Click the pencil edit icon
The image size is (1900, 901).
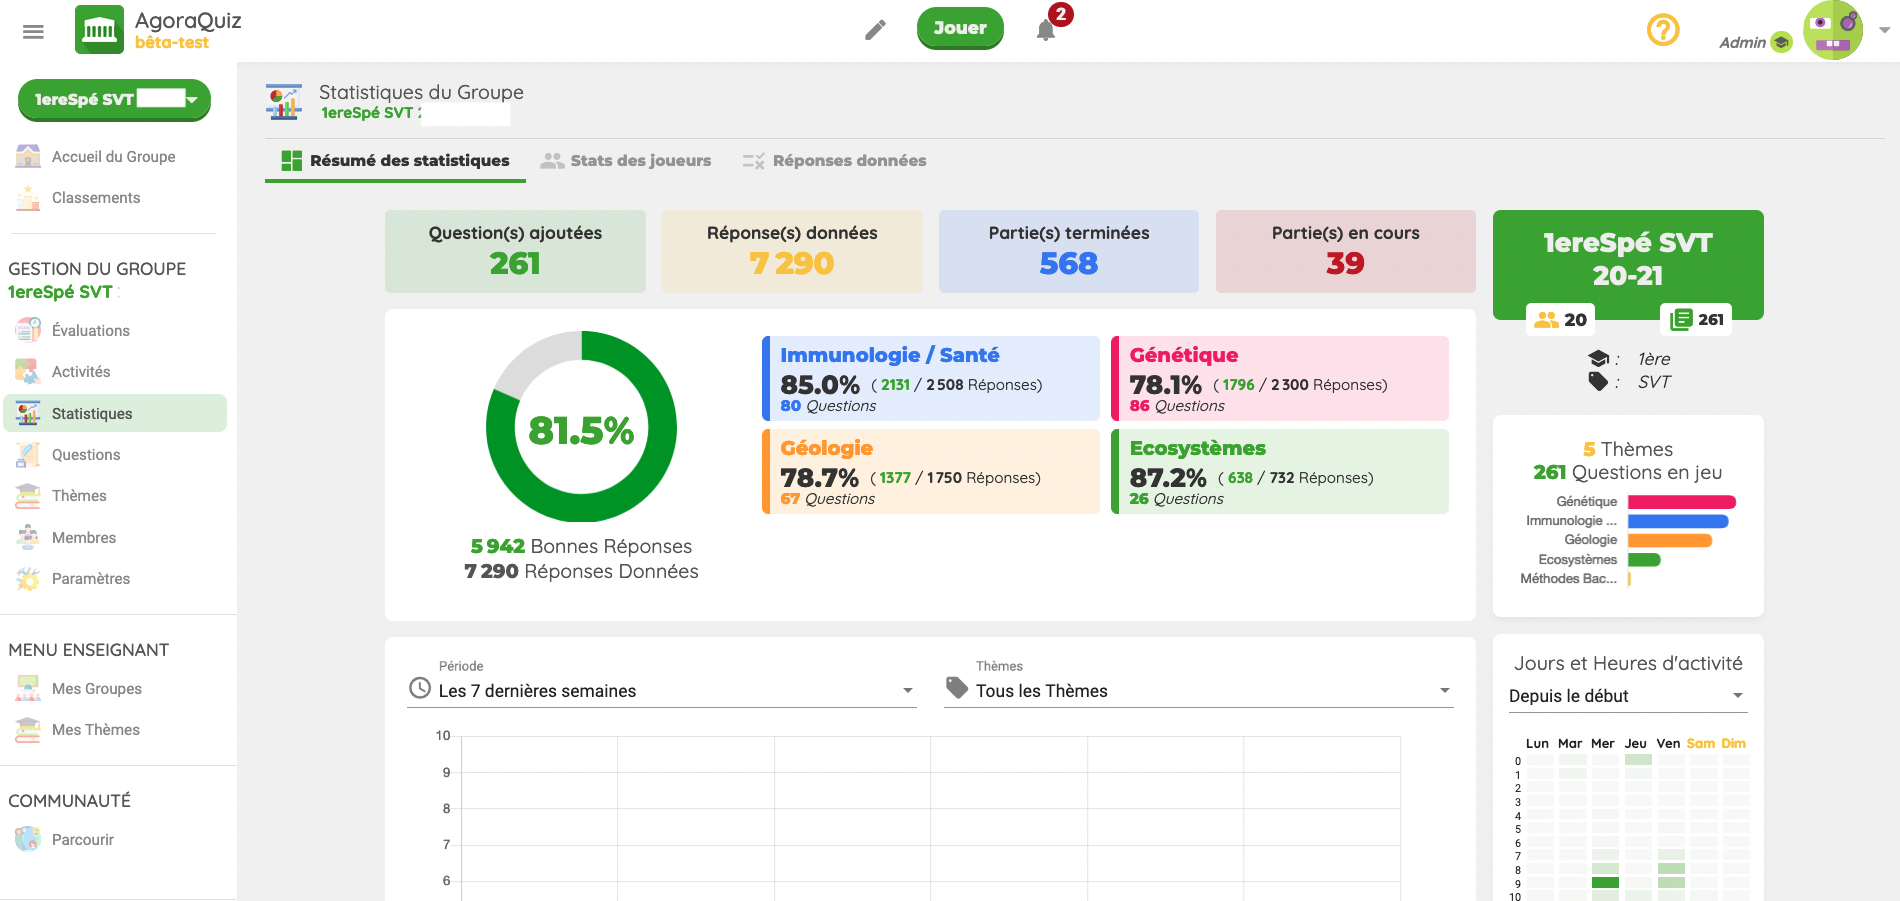875,30
